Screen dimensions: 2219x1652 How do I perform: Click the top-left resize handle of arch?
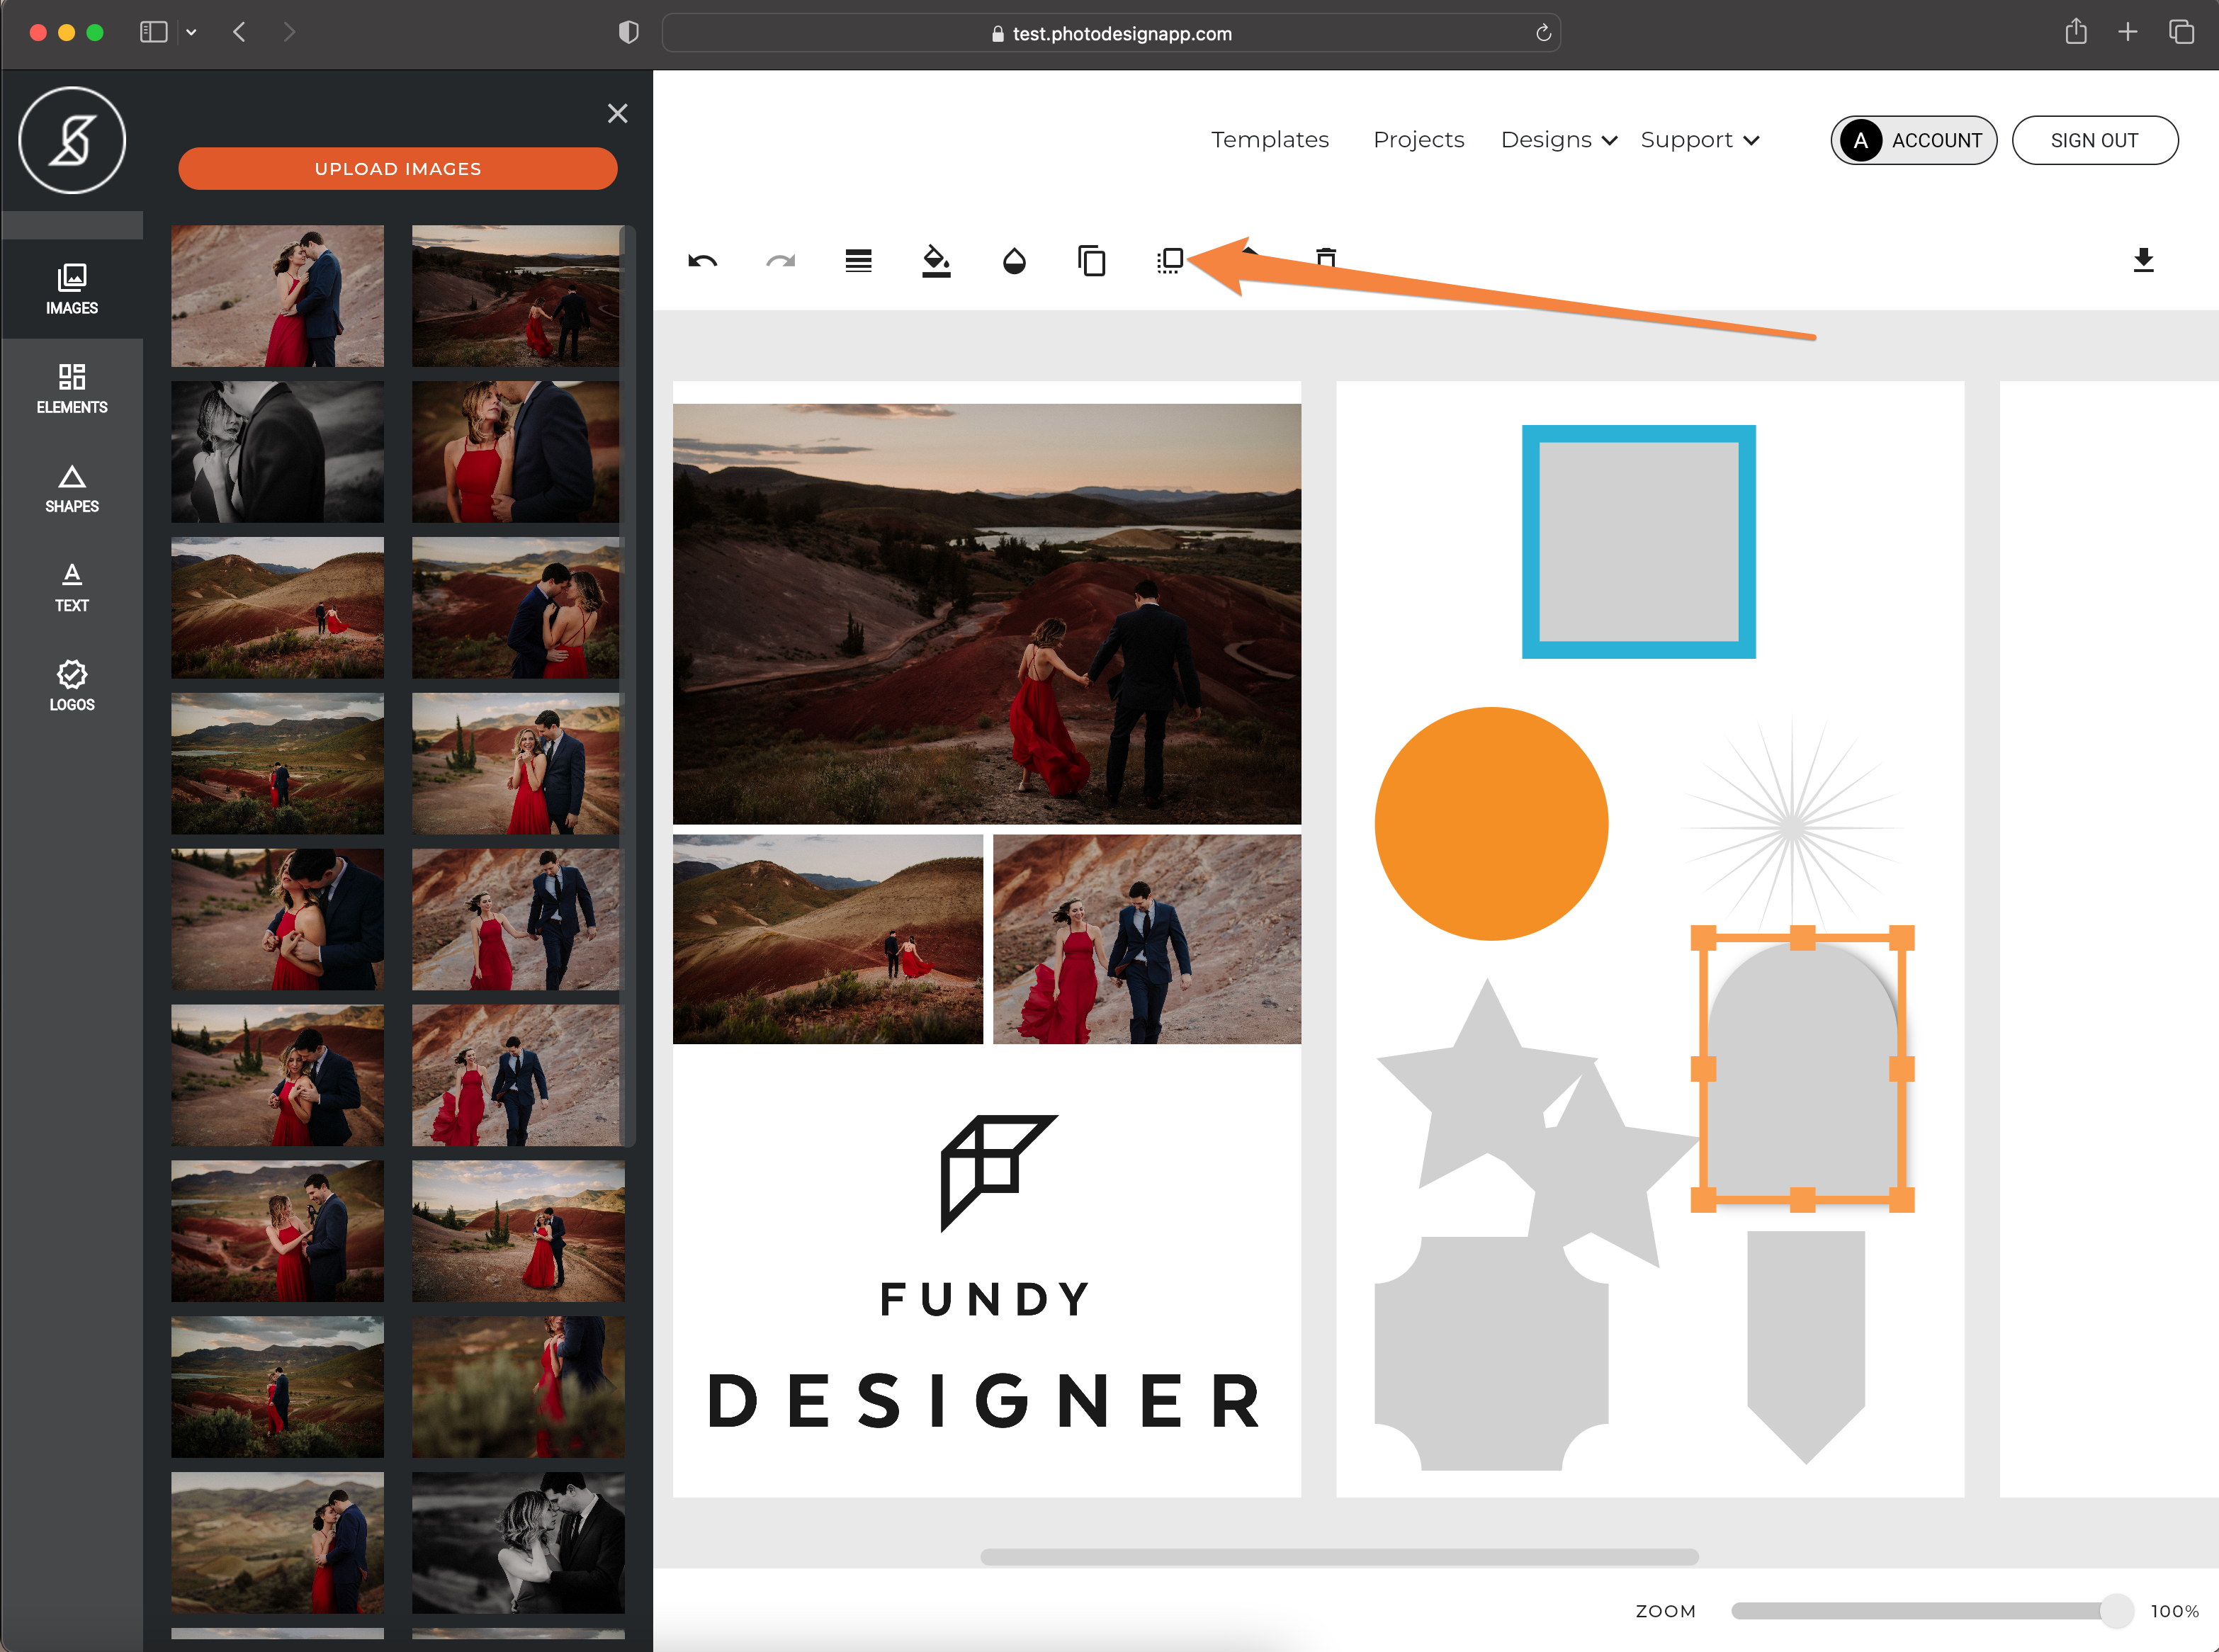pos(1703,938)
